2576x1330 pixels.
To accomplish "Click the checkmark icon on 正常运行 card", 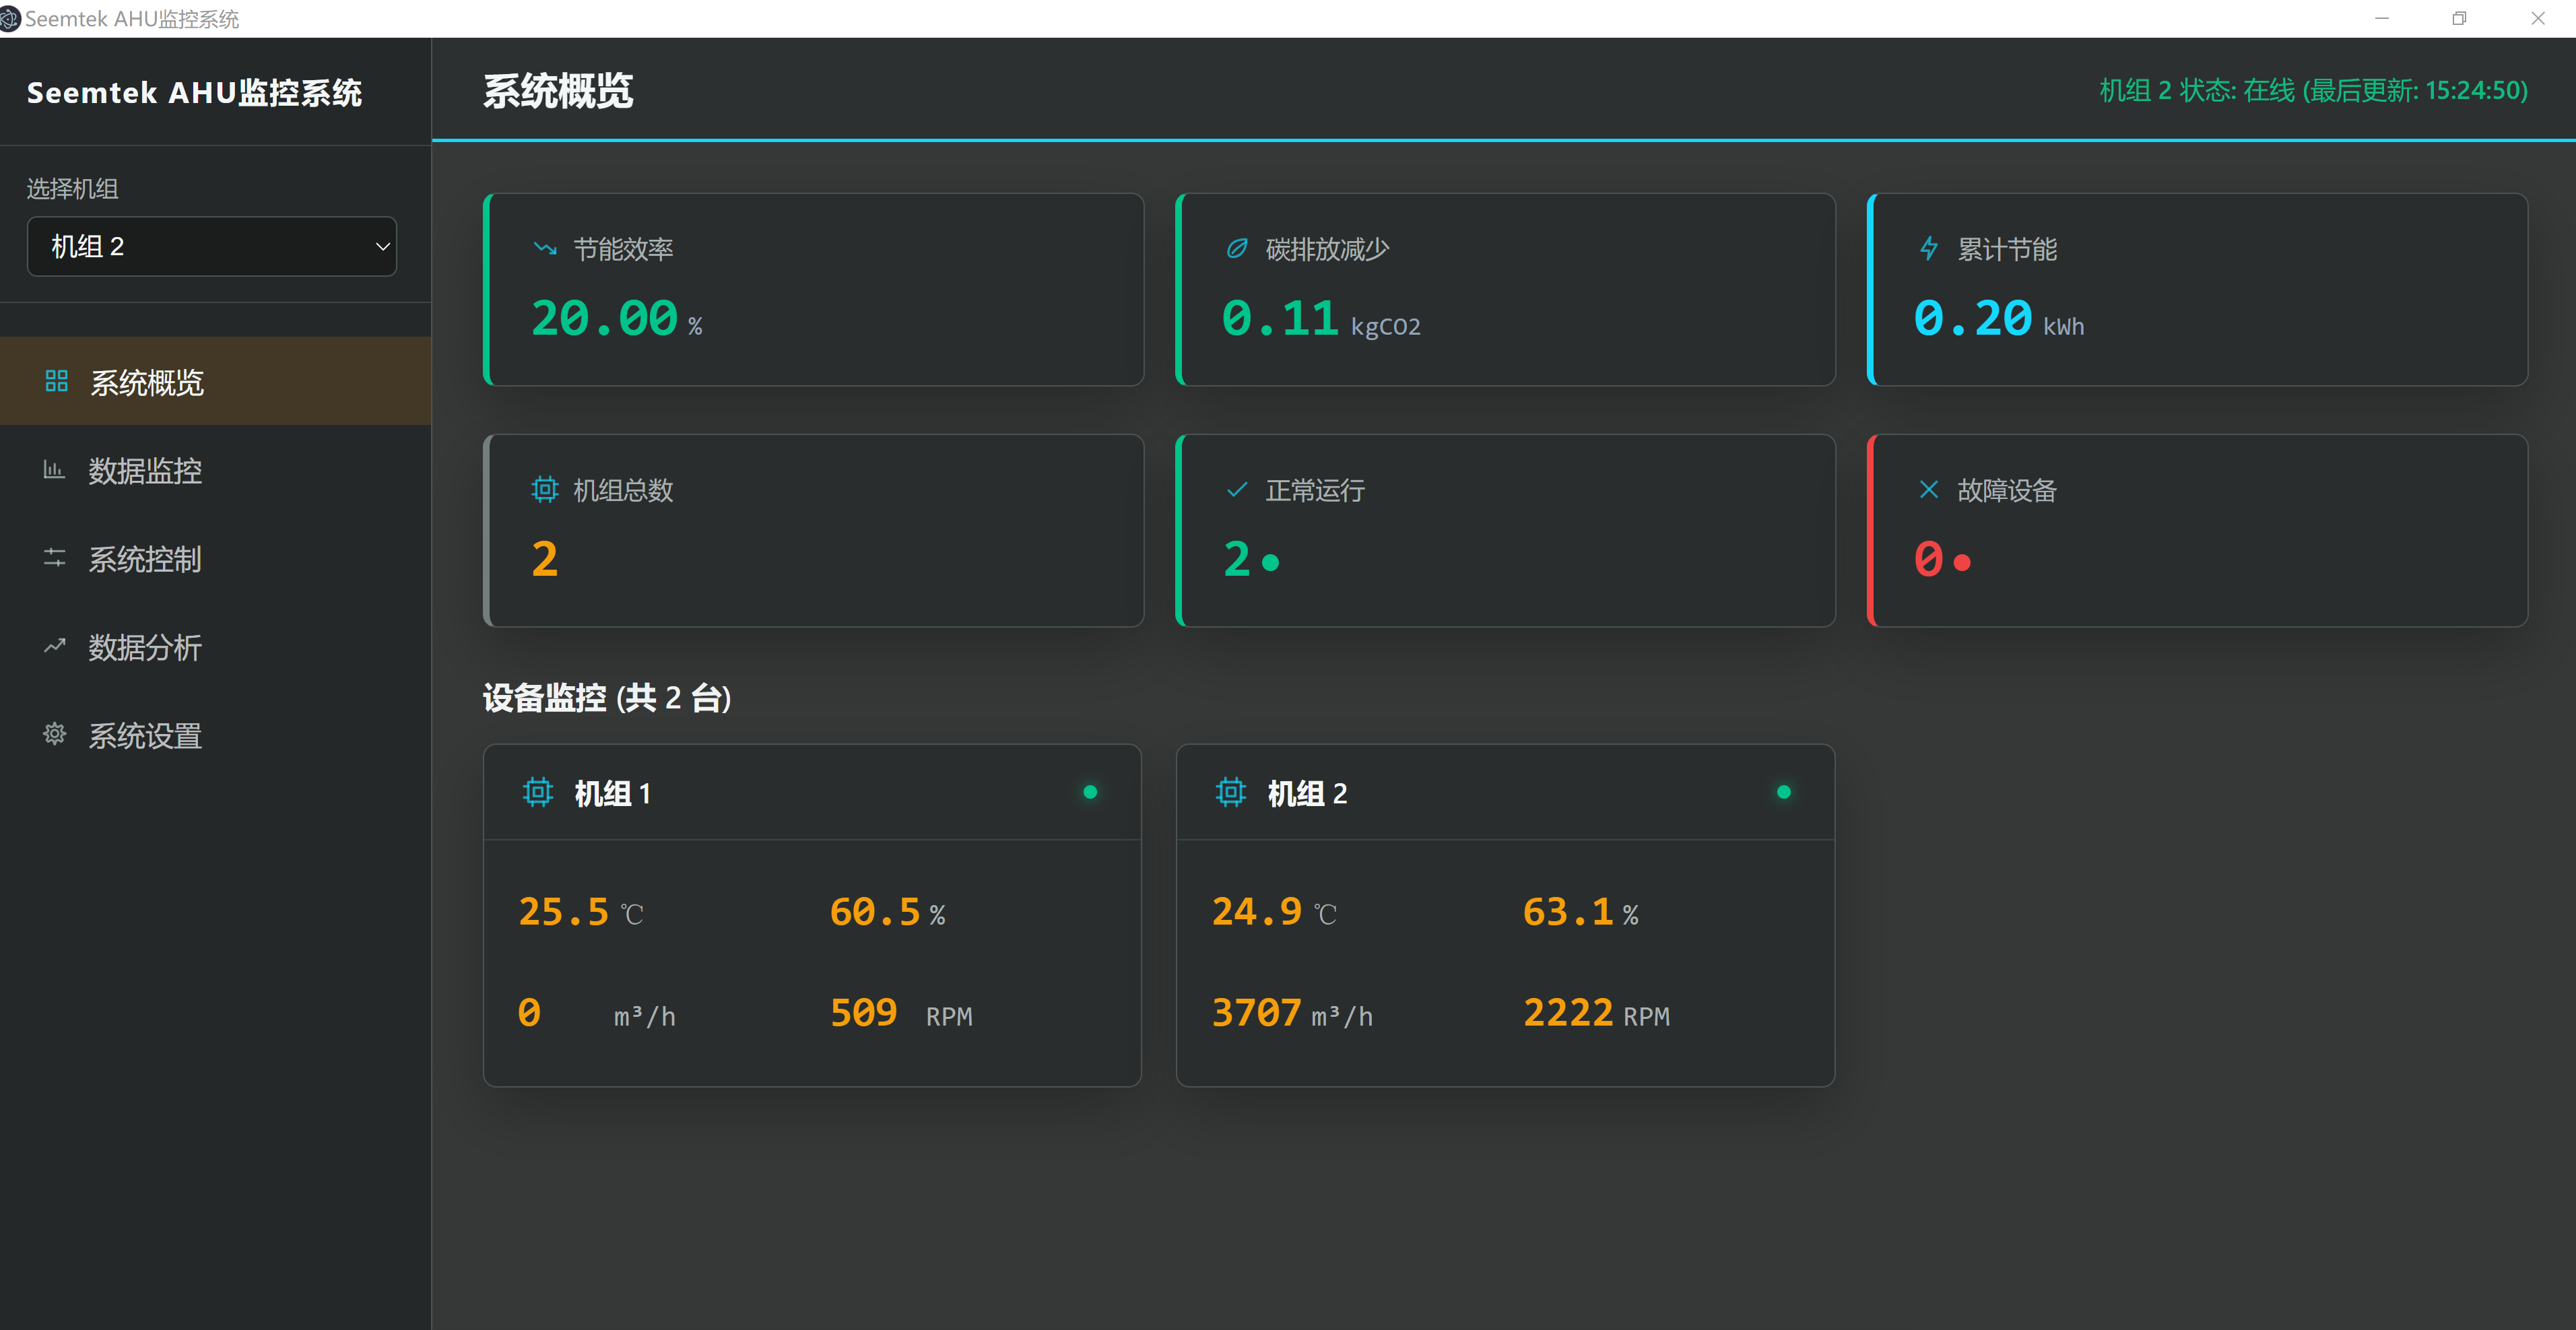I will 1237,489.
